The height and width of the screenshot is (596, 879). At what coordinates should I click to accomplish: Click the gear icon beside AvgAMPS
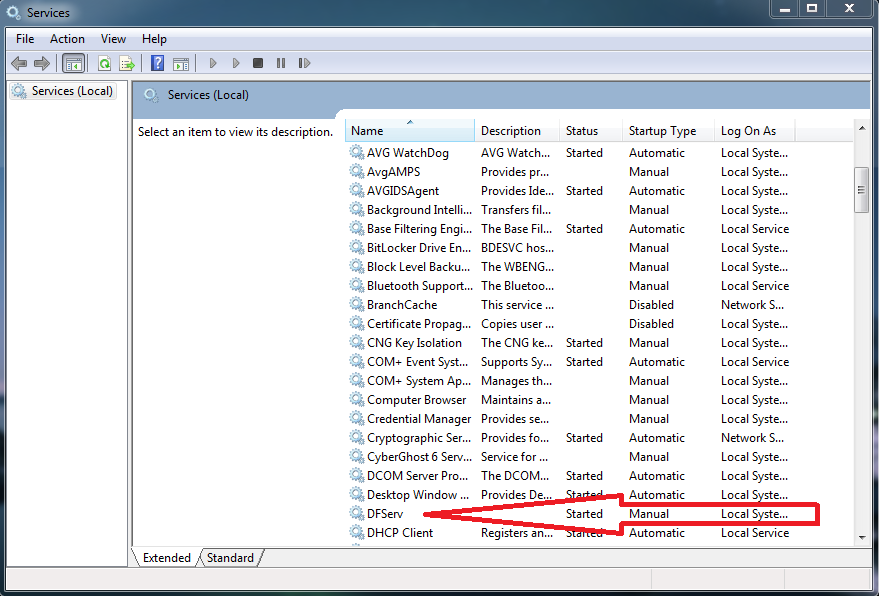click(357, 171)
